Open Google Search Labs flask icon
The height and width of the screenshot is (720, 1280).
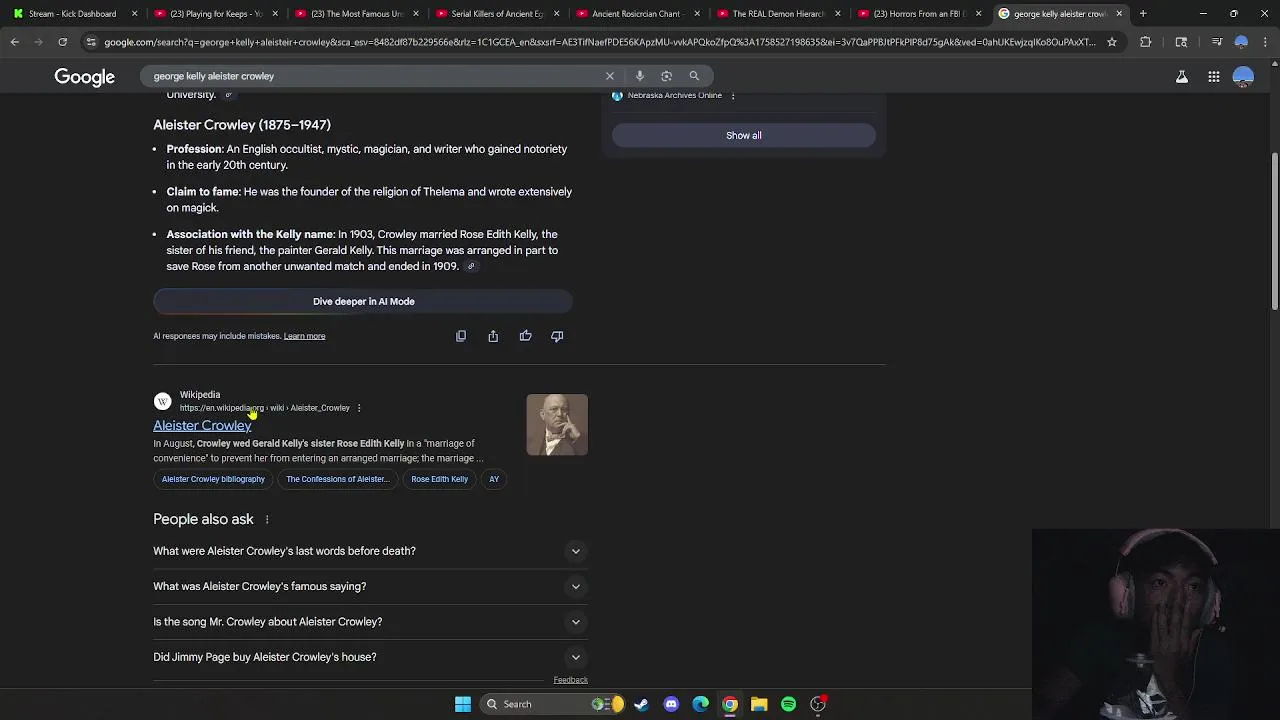click(1182, 77)
